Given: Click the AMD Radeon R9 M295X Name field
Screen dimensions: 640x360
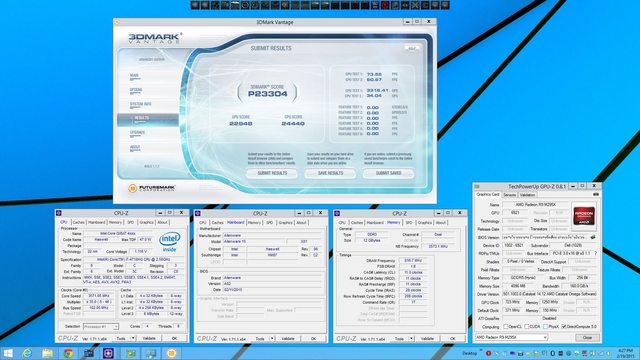Looking at the screenshot, I should [x=536, y=204].
